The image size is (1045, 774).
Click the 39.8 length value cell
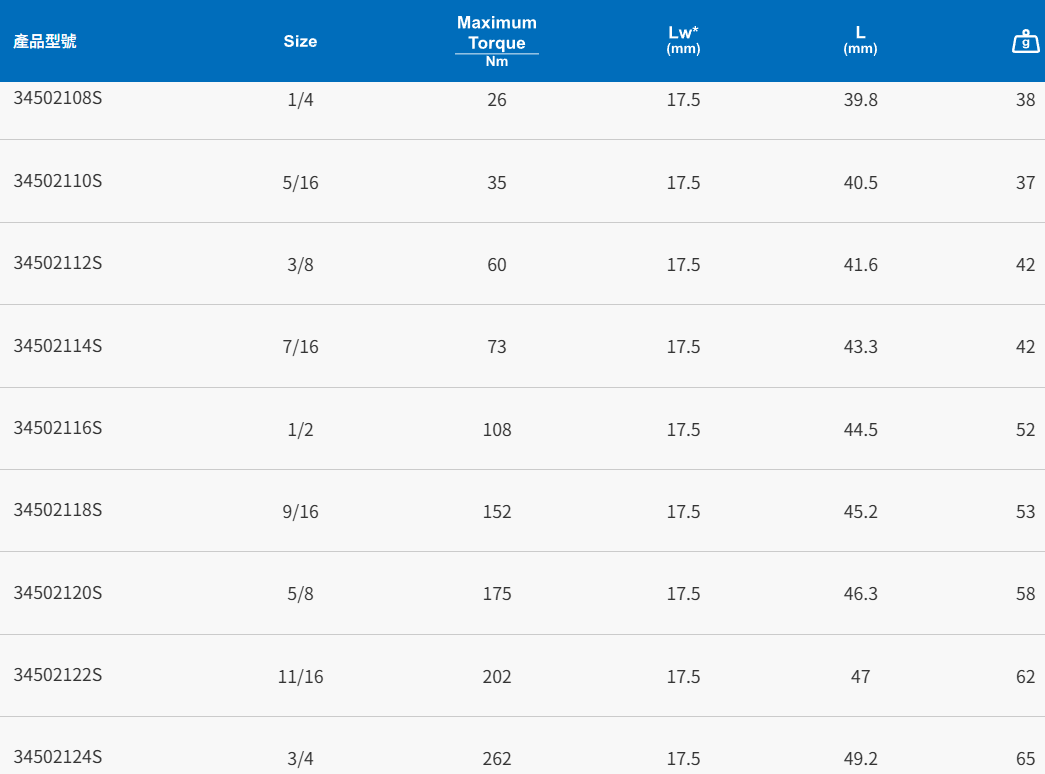click(x=860, y=100)
